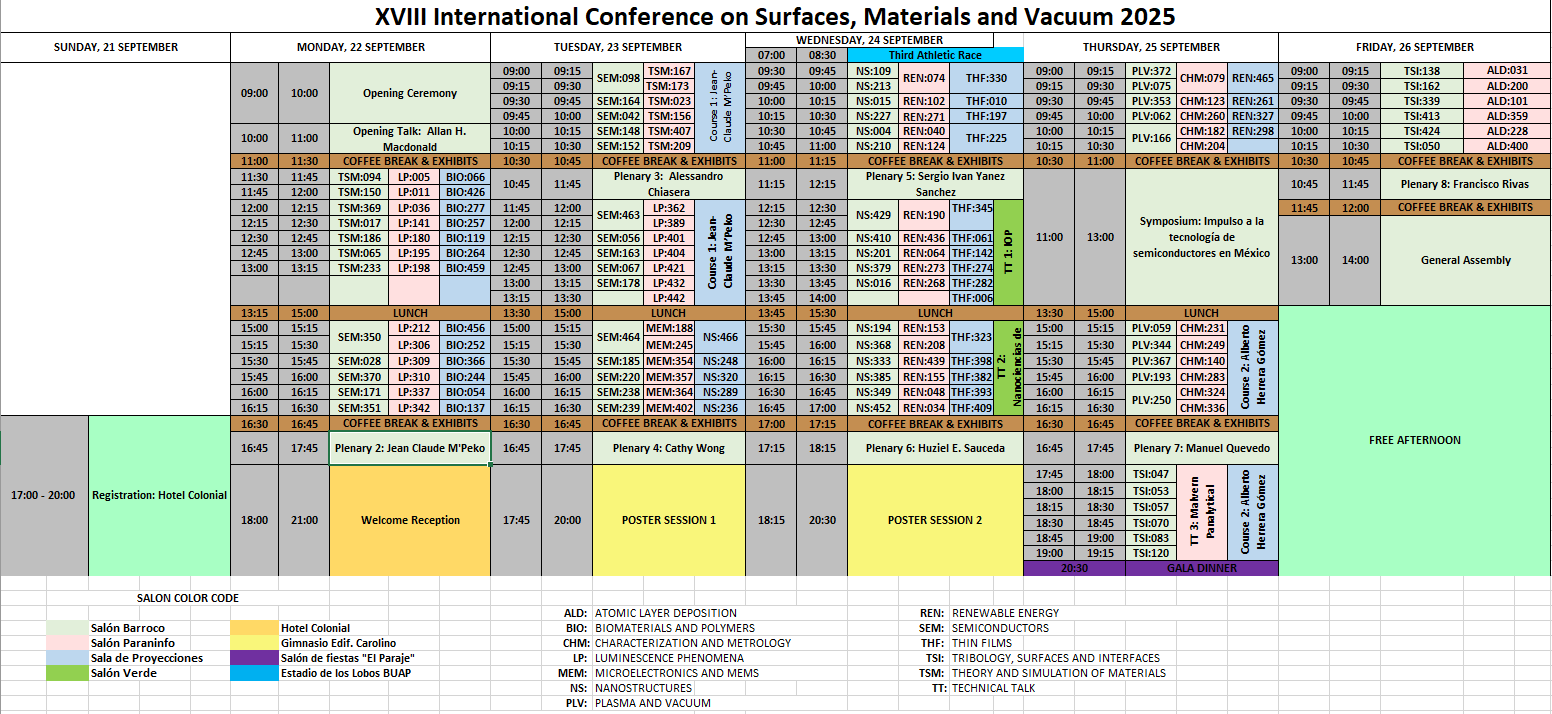The height and width of the screenshot is (714, 1552).
Task: Select the conference title cell at the top
Action: [775, 16]
